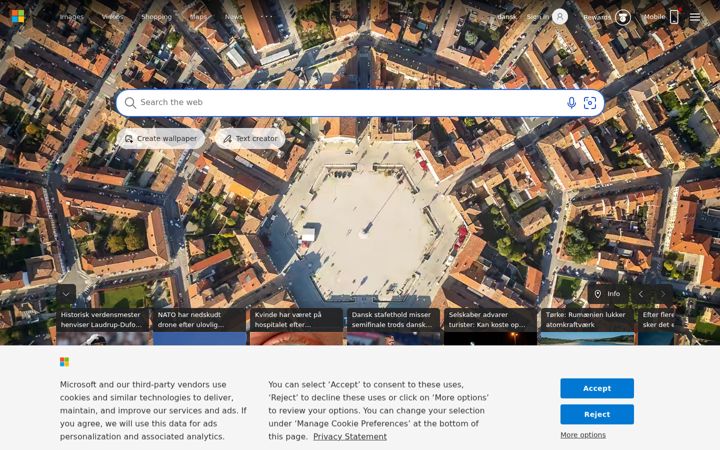Focus the Search the web field
The image size is (720, 450).
(349, 102)
